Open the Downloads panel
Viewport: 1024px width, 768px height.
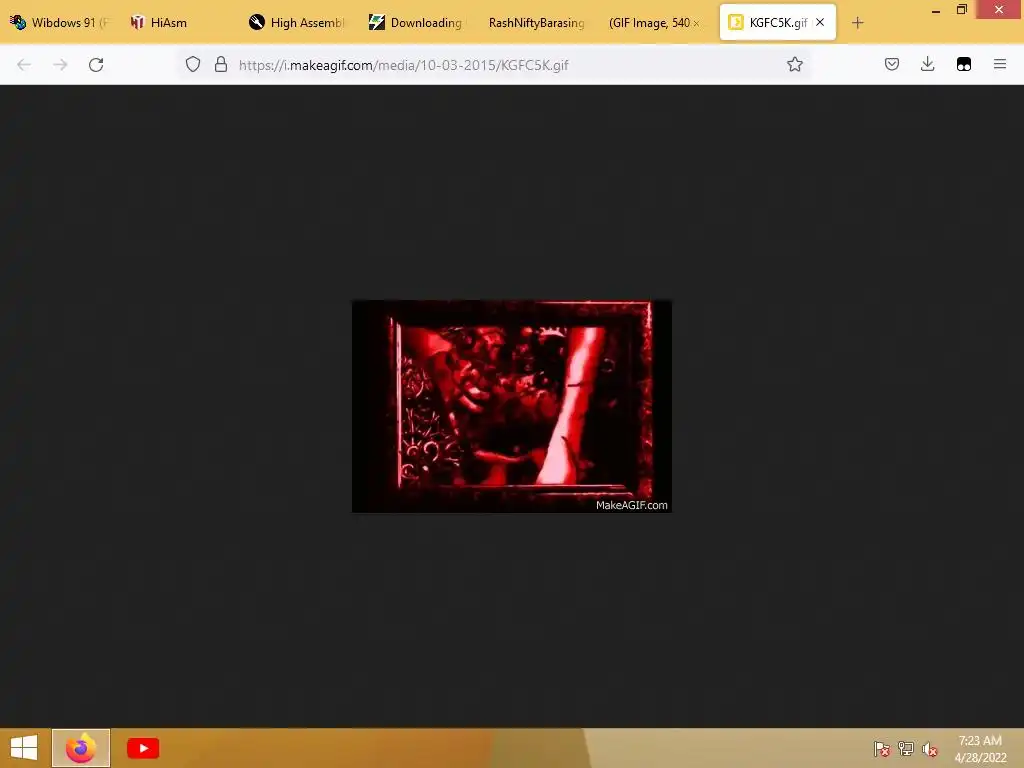(927, 64)
